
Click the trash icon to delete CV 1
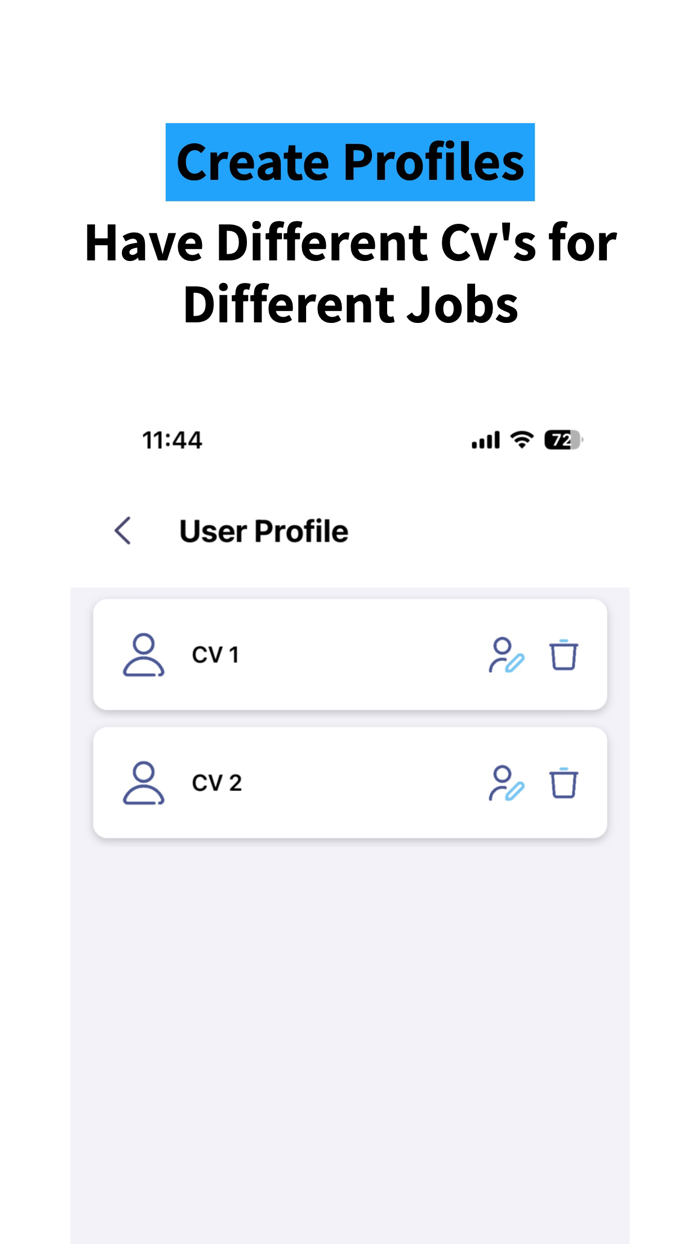[x=563, y=654]
